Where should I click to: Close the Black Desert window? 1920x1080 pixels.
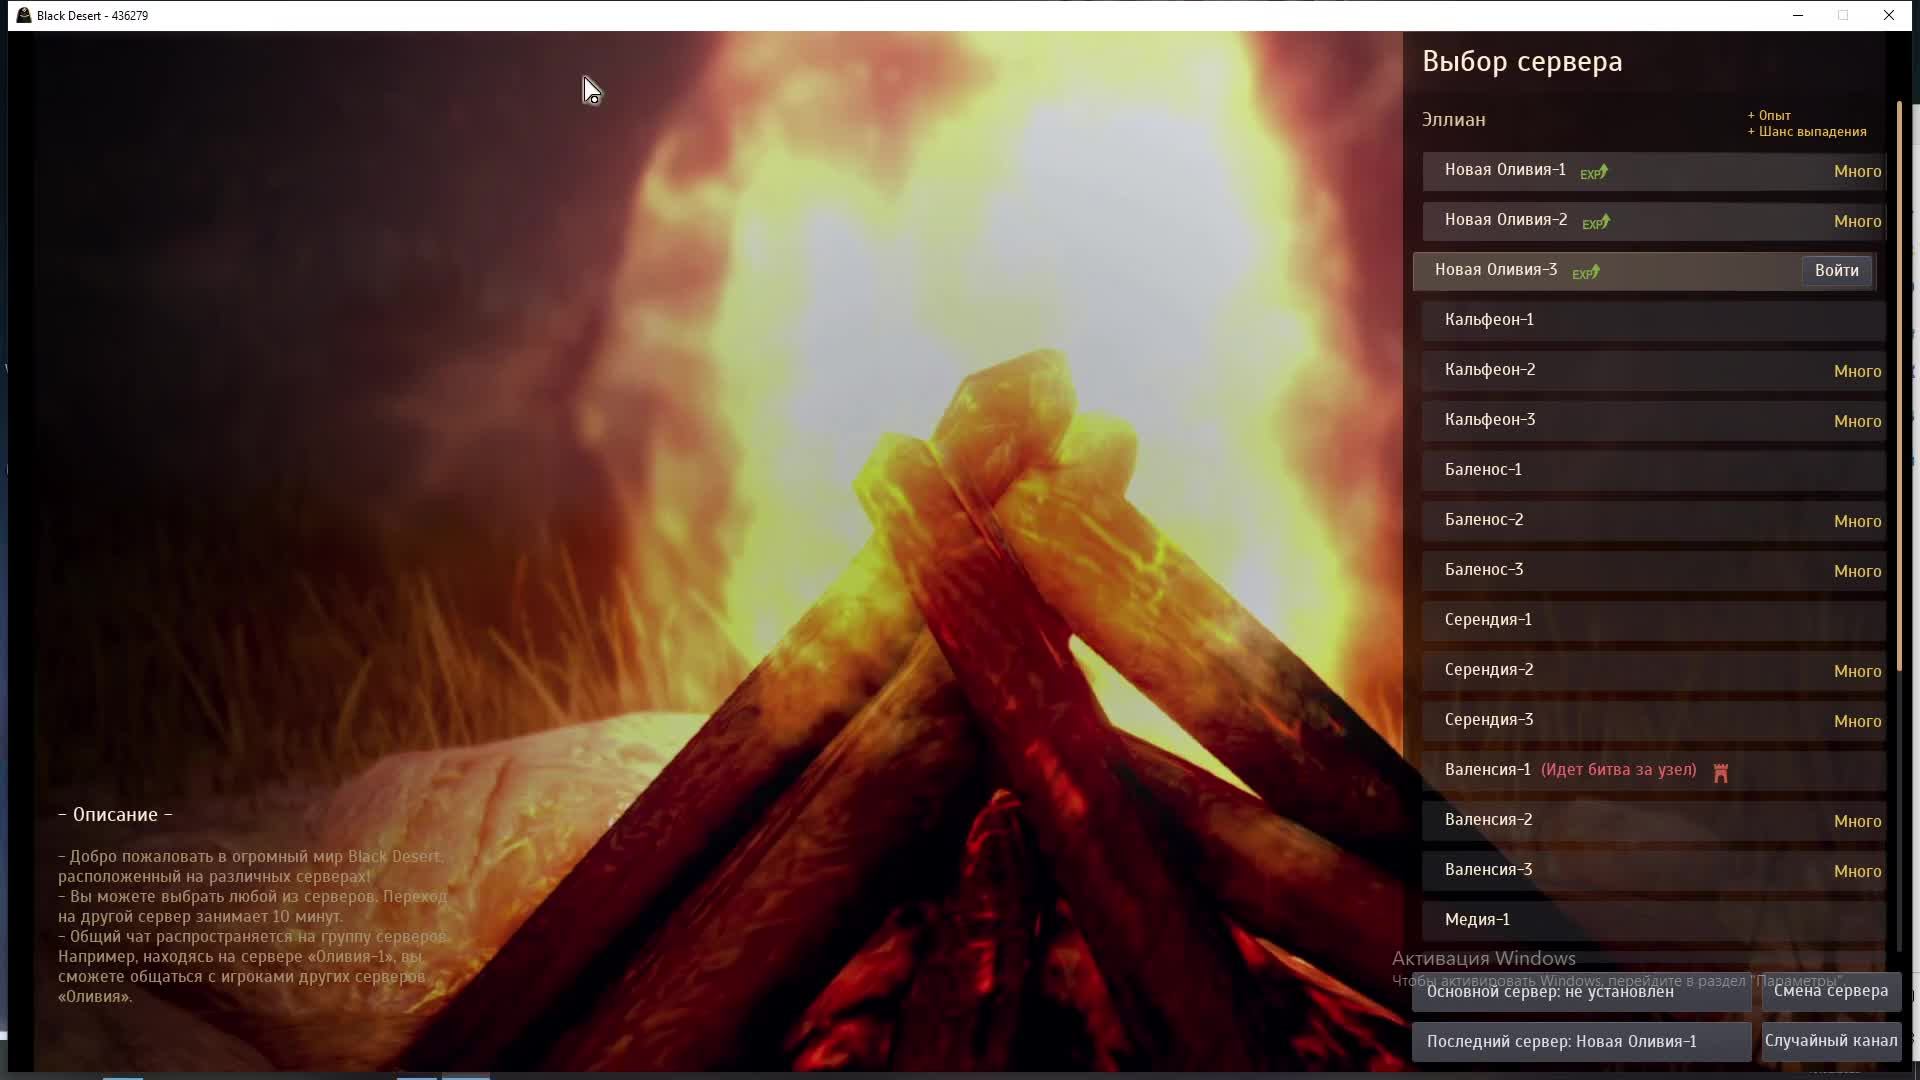pos(1888,15)
